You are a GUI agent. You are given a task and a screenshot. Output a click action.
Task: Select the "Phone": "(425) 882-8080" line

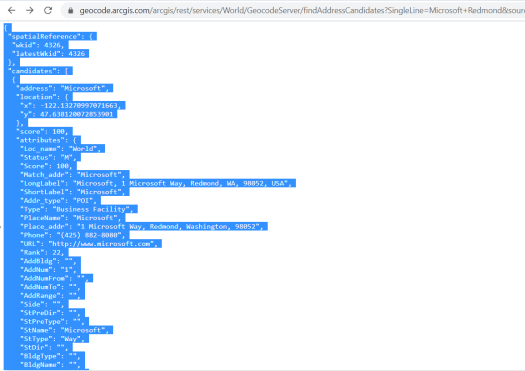[x=74, y=235]
